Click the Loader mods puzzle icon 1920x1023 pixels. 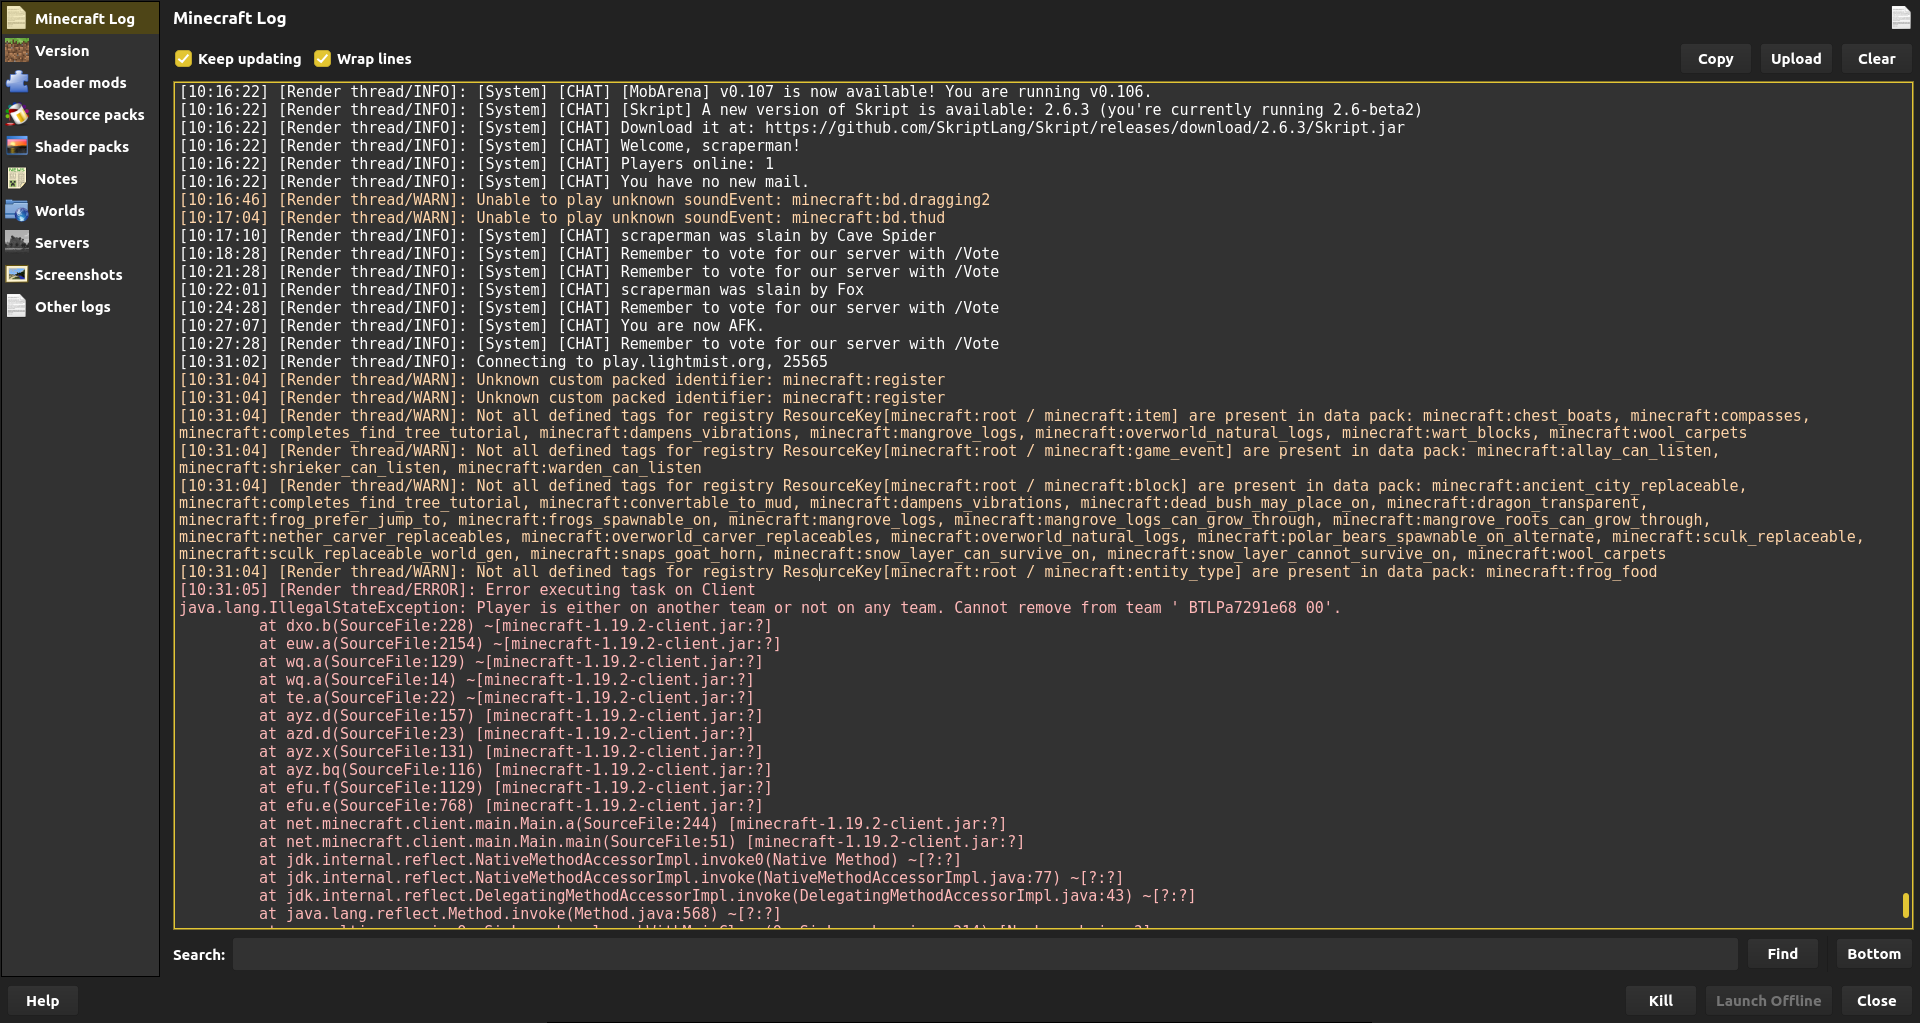pyautogui.click(x=17, y=83)
